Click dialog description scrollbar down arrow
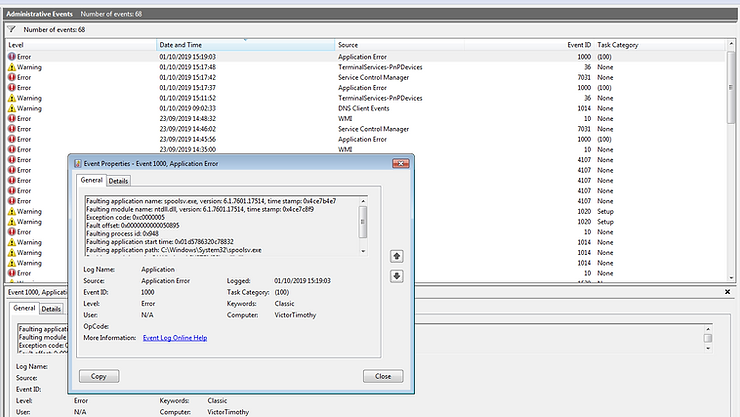 coord(363,251)
